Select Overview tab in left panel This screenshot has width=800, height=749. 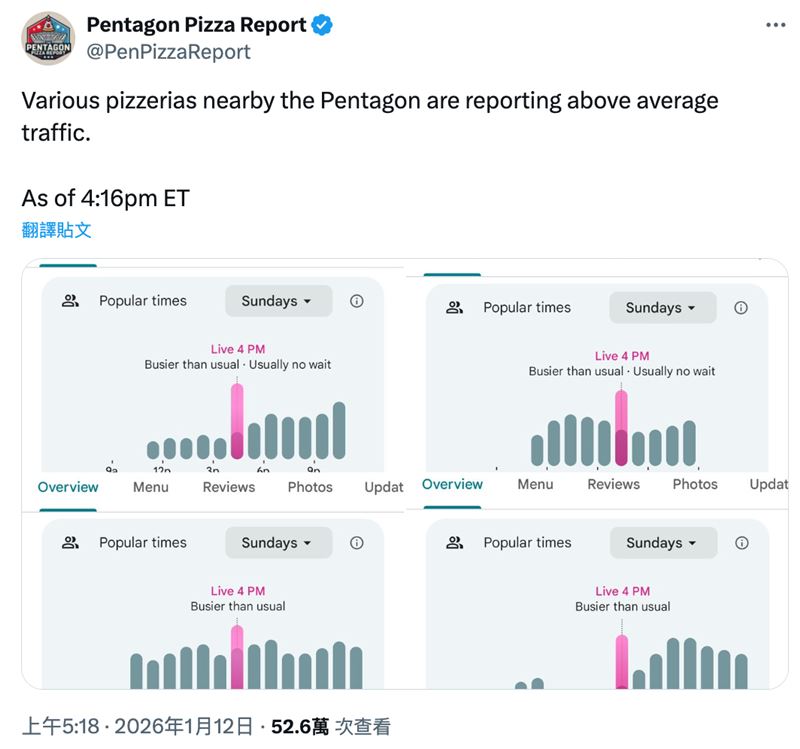[68, 487]
